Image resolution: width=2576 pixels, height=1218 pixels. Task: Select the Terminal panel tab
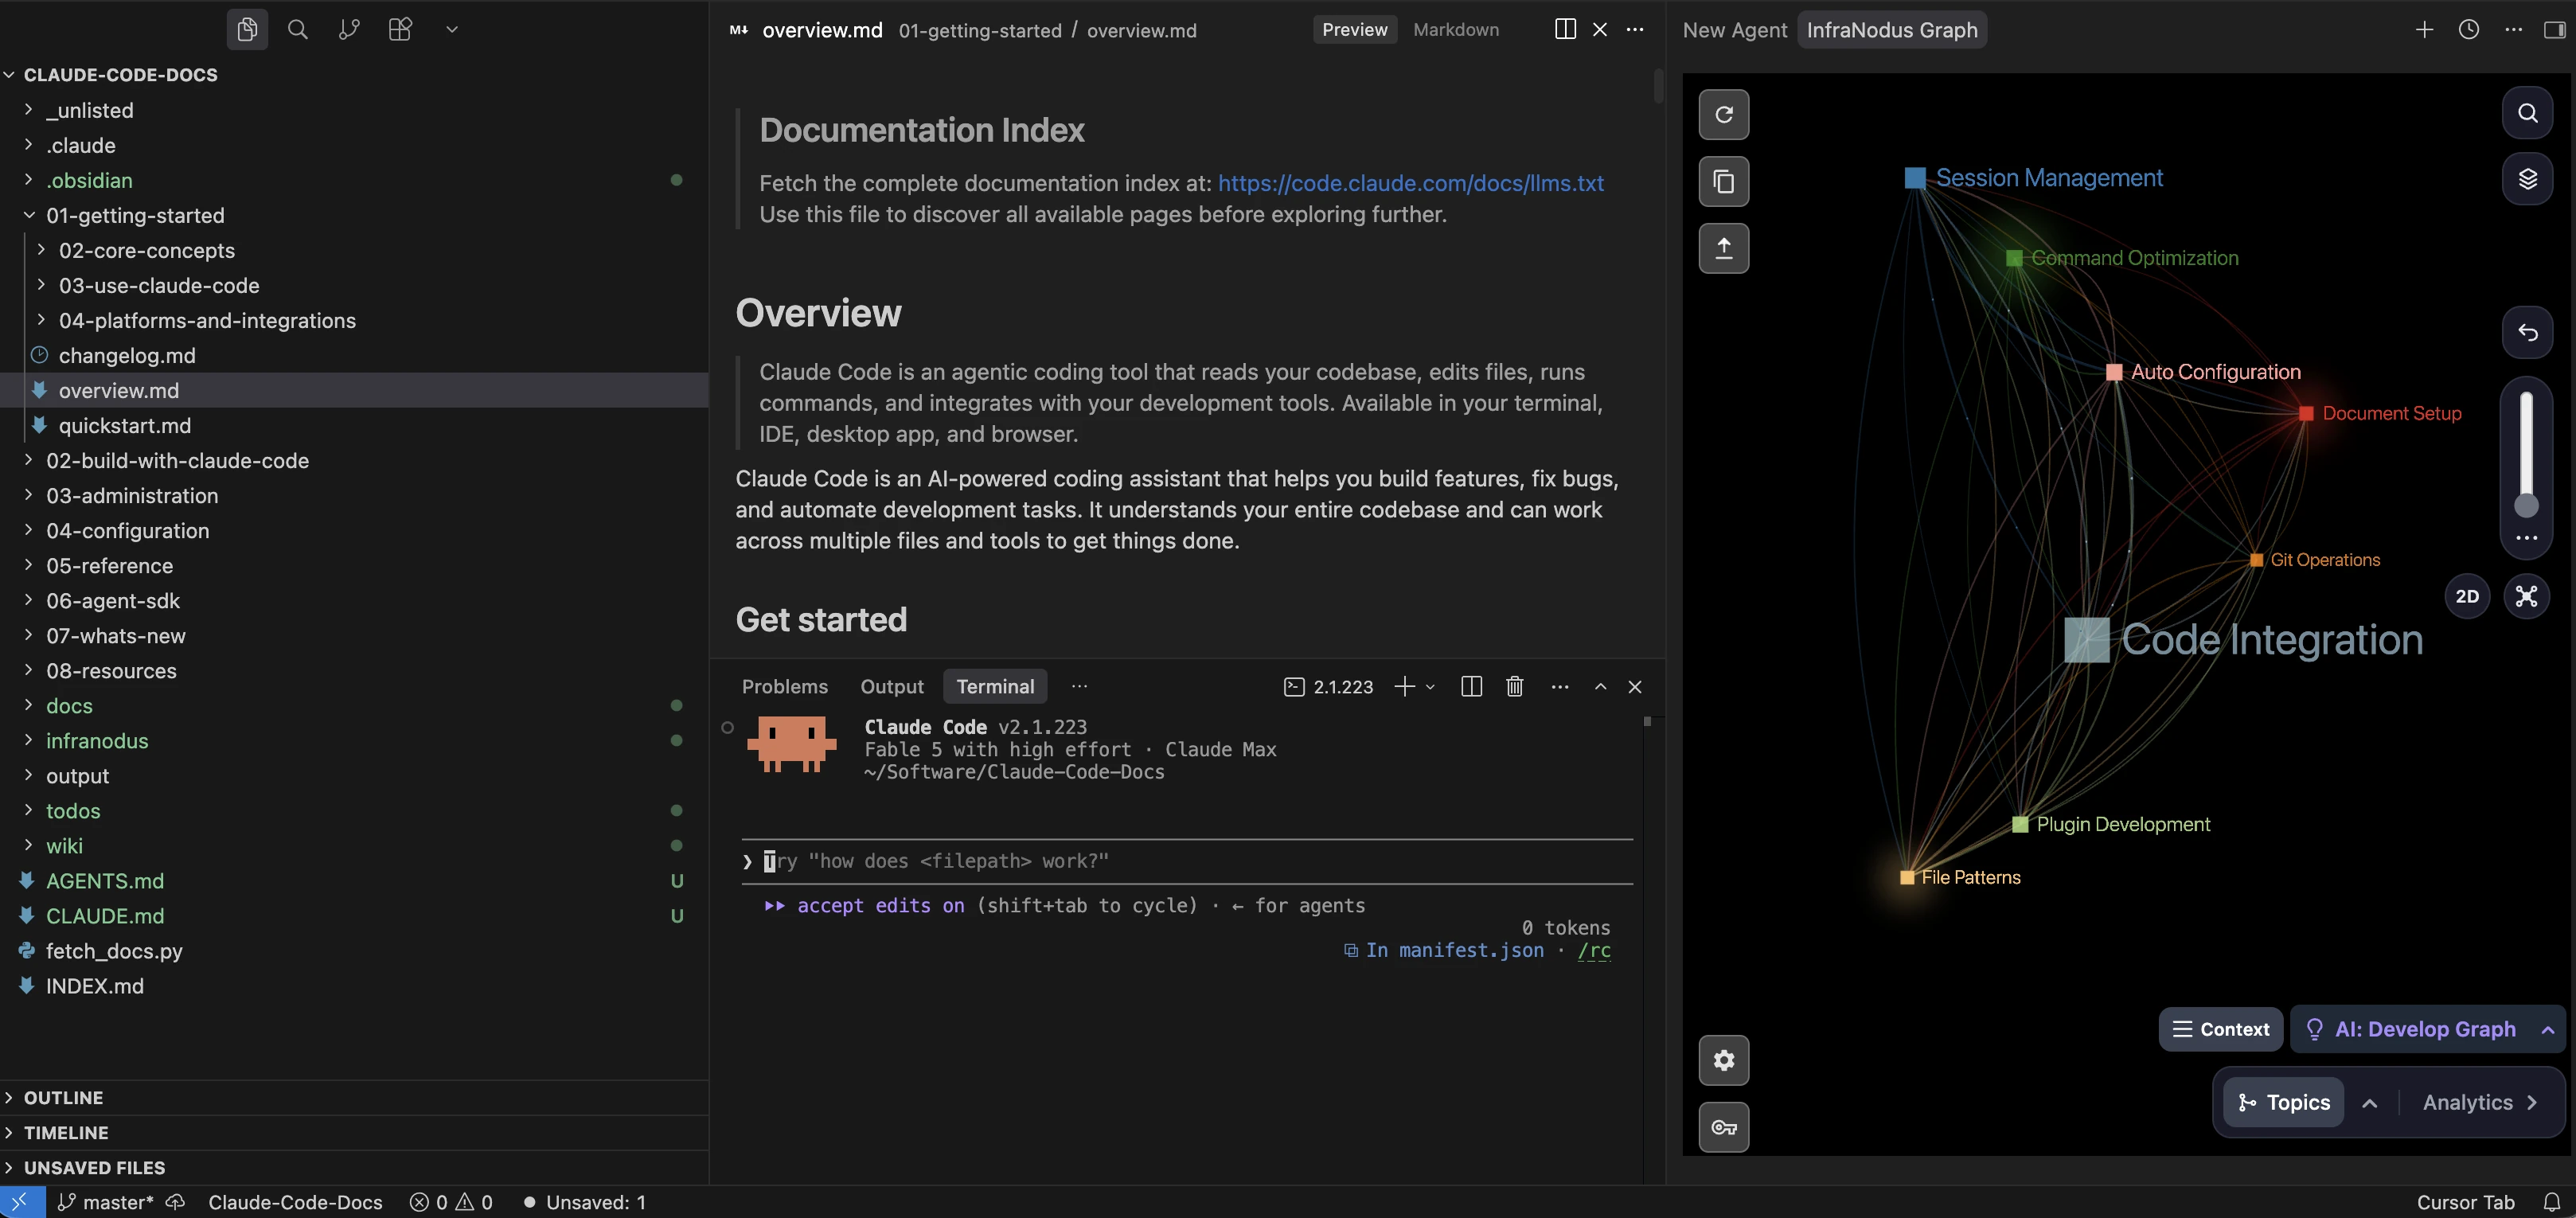point(995,686)
